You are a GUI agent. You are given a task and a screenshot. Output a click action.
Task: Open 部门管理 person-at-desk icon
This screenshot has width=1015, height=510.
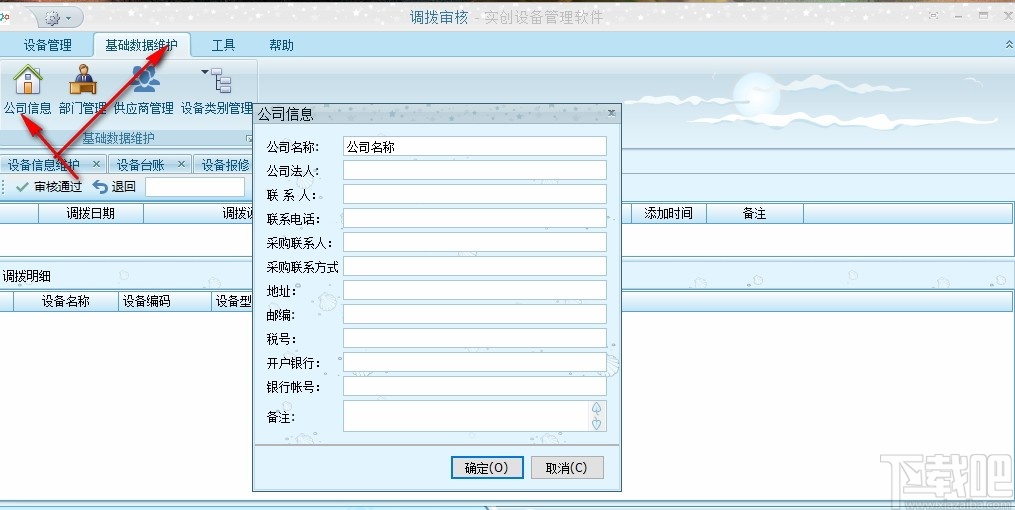[x=83, y=80]
